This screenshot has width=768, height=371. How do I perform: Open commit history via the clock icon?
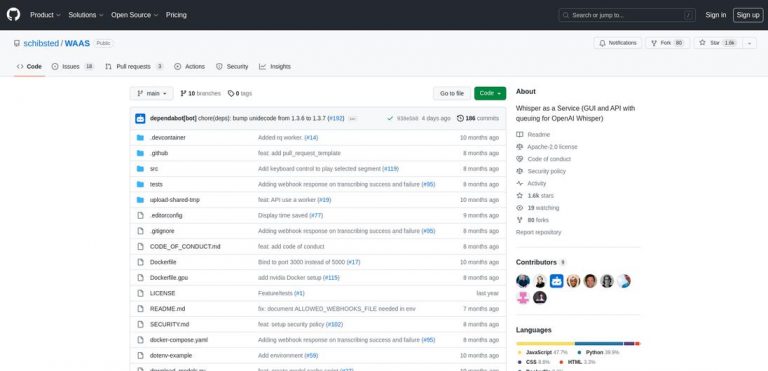point(460,118)
